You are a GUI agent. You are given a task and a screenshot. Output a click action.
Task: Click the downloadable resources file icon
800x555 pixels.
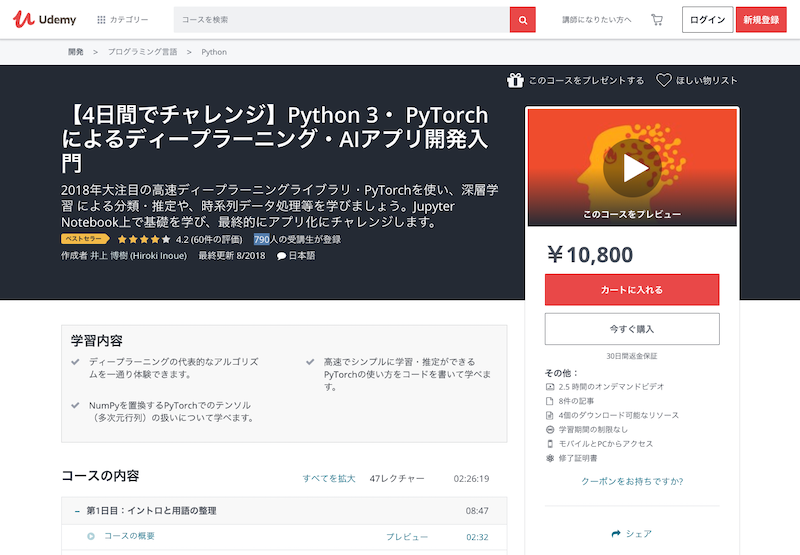coord(550,415)
